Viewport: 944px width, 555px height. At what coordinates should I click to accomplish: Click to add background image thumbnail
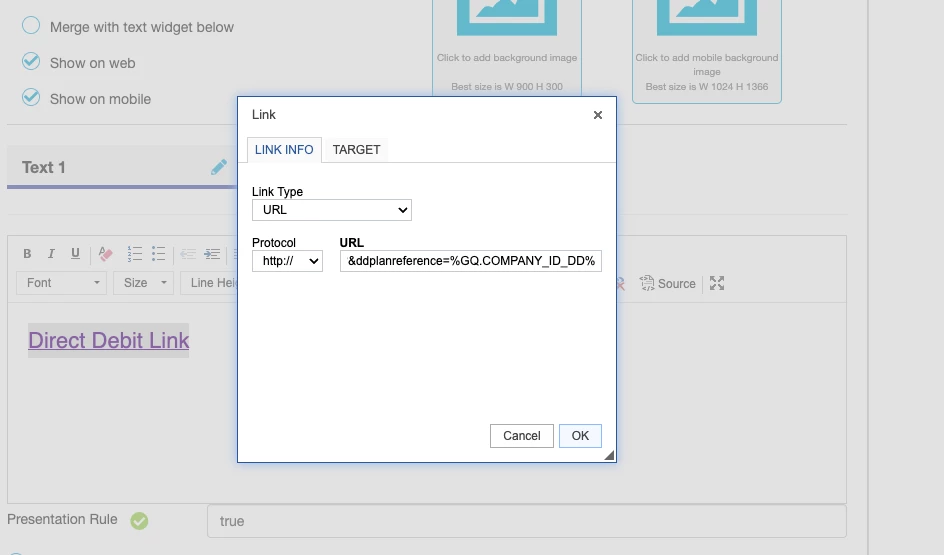pos(507,48)
